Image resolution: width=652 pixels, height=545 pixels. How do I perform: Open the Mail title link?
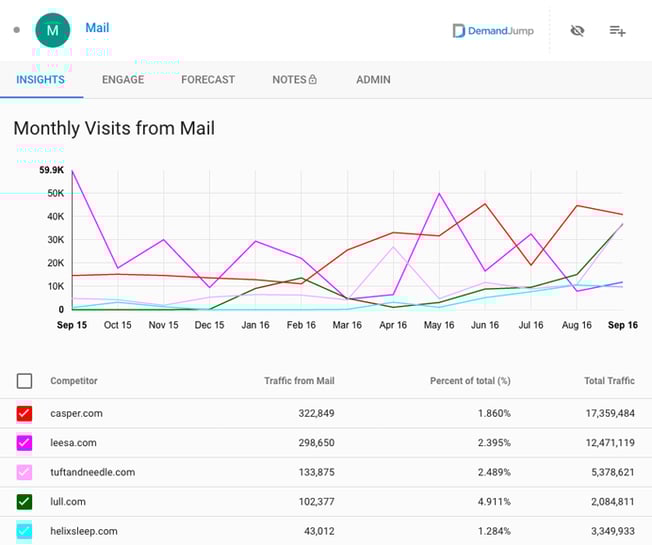(x=97, y=28)
